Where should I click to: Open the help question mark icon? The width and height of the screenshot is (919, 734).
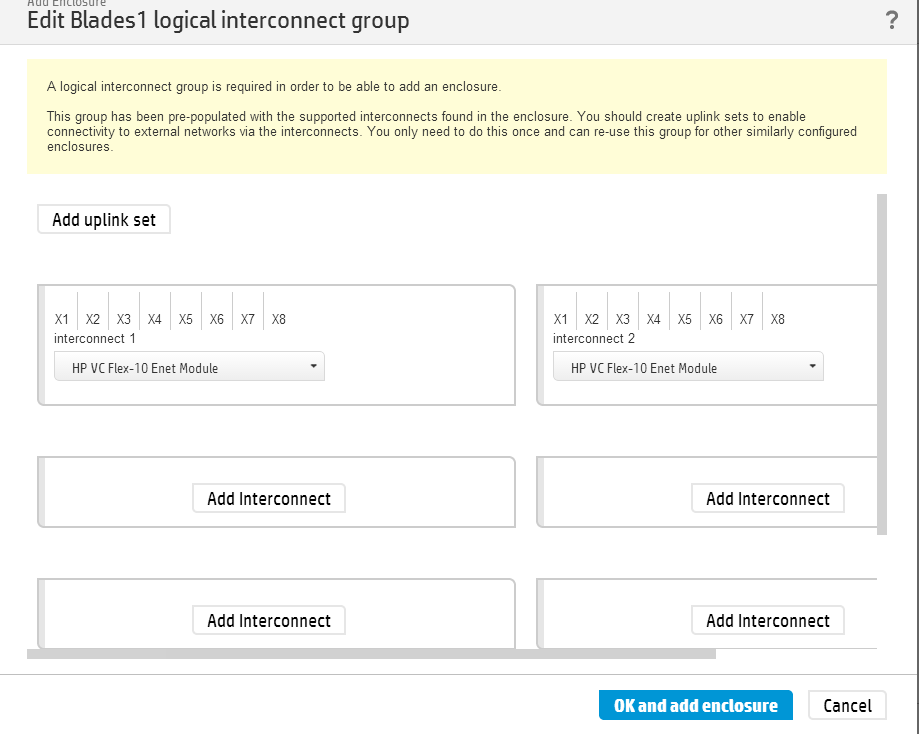pos(892,21)
